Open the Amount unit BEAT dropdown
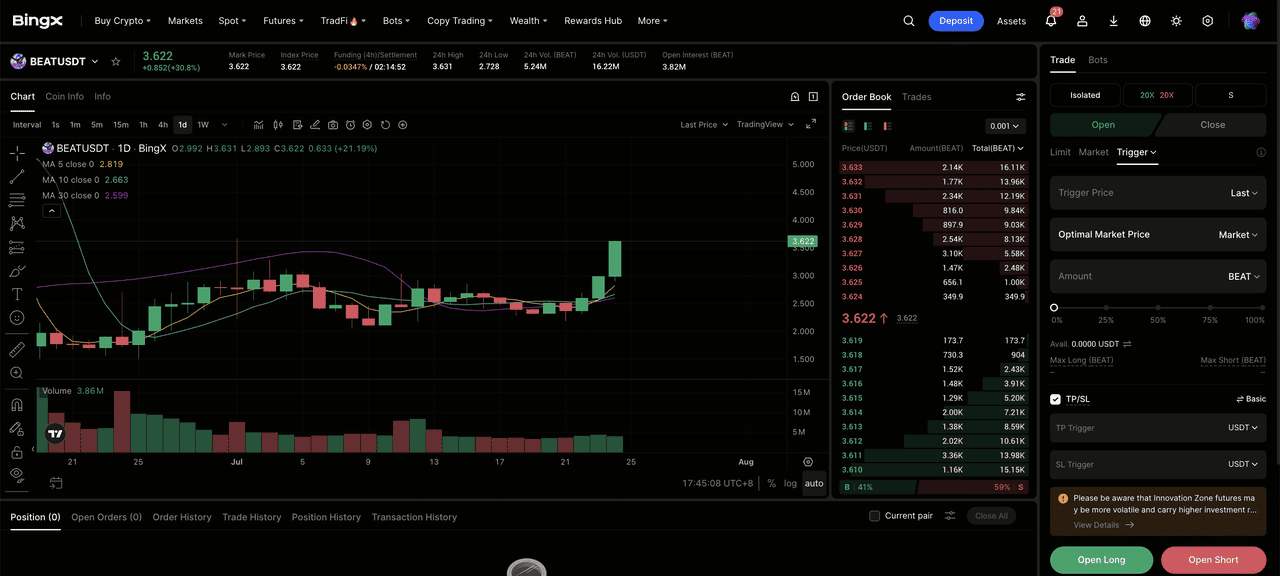The height and width of the screenshot is (576, 1280). [x=1244, y=276]
